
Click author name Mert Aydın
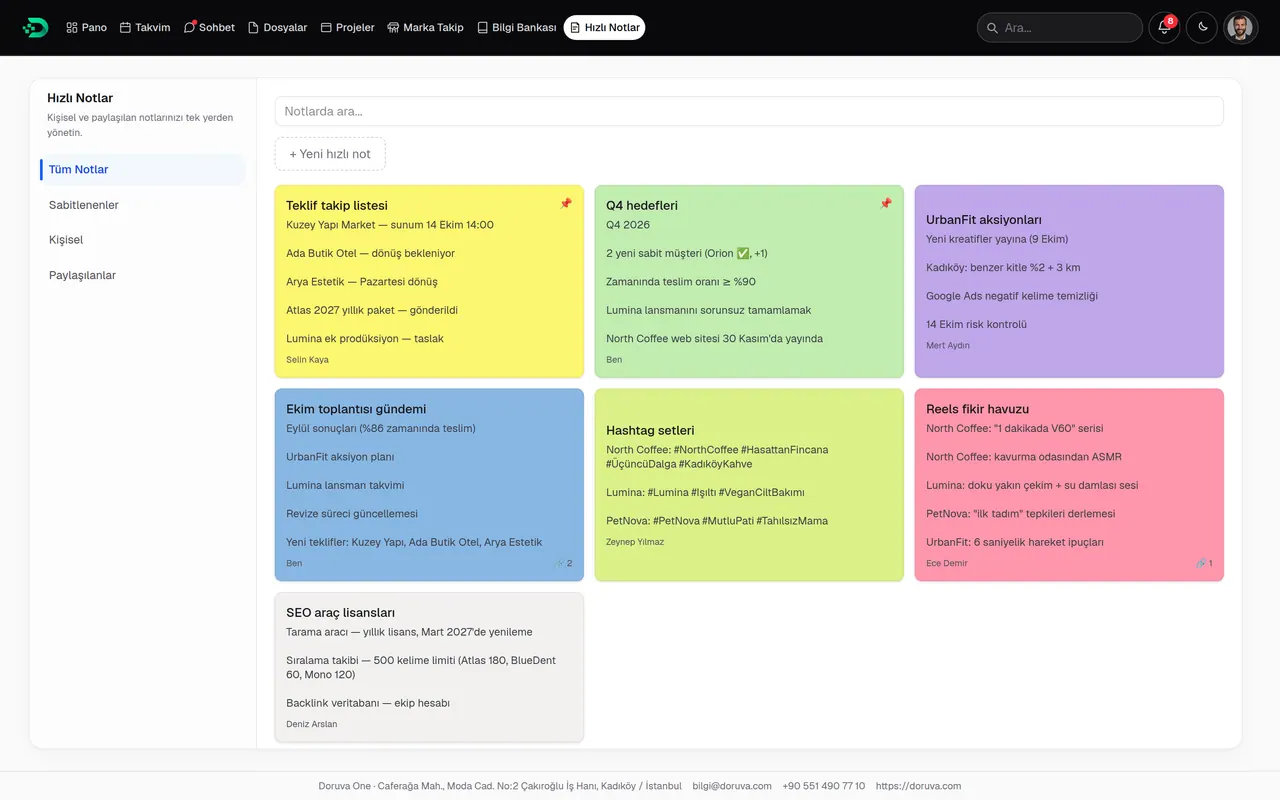coord(948,346)
